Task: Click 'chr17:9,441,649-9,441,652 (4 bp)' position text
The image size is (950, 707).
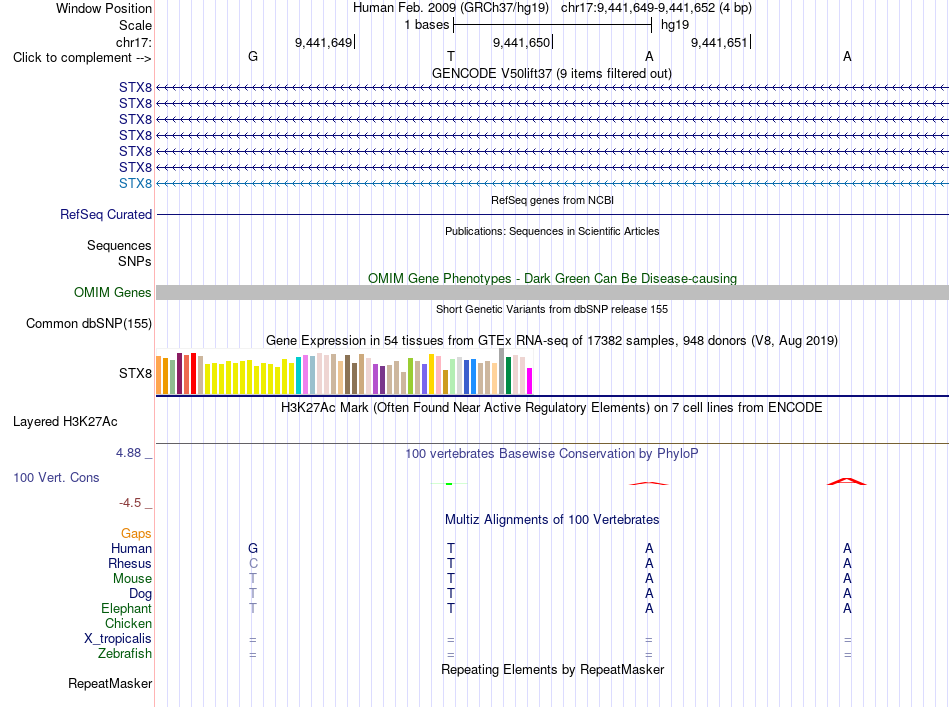Action: tap(656, 8)
